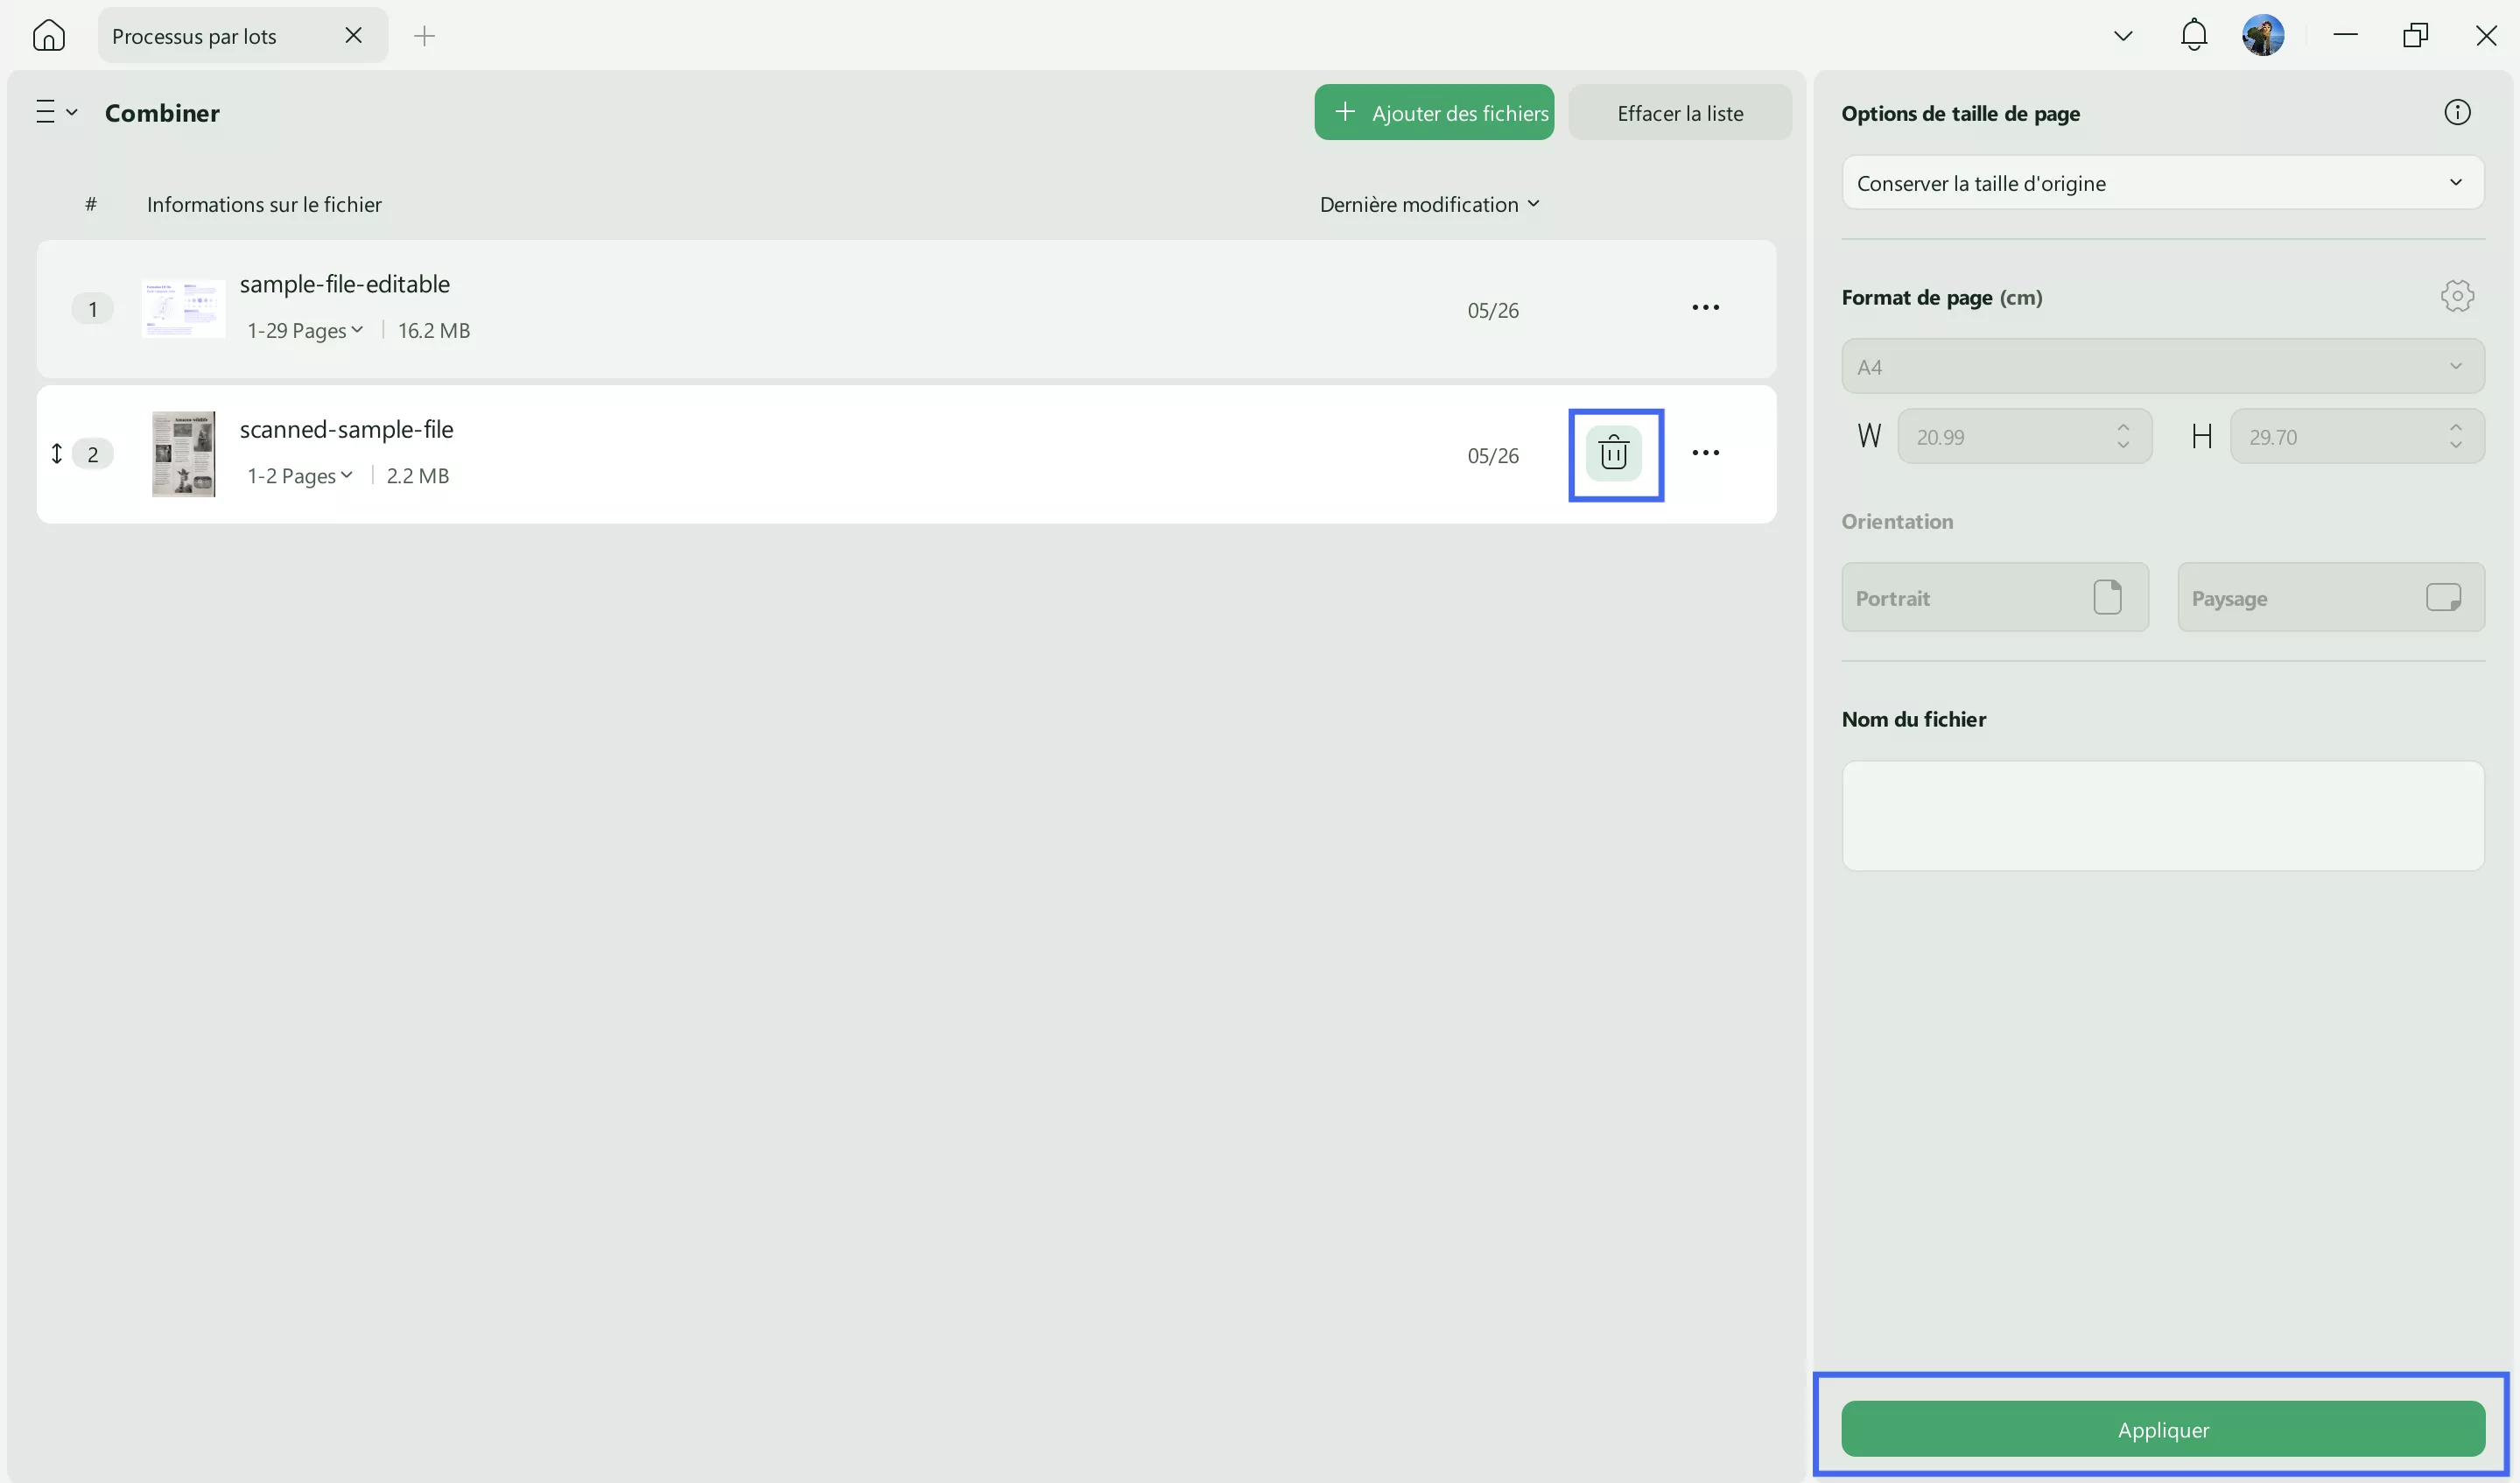The image size is (2520, 1483).
Task: Click row number 2 badge
Action: [x=93, y=453]
